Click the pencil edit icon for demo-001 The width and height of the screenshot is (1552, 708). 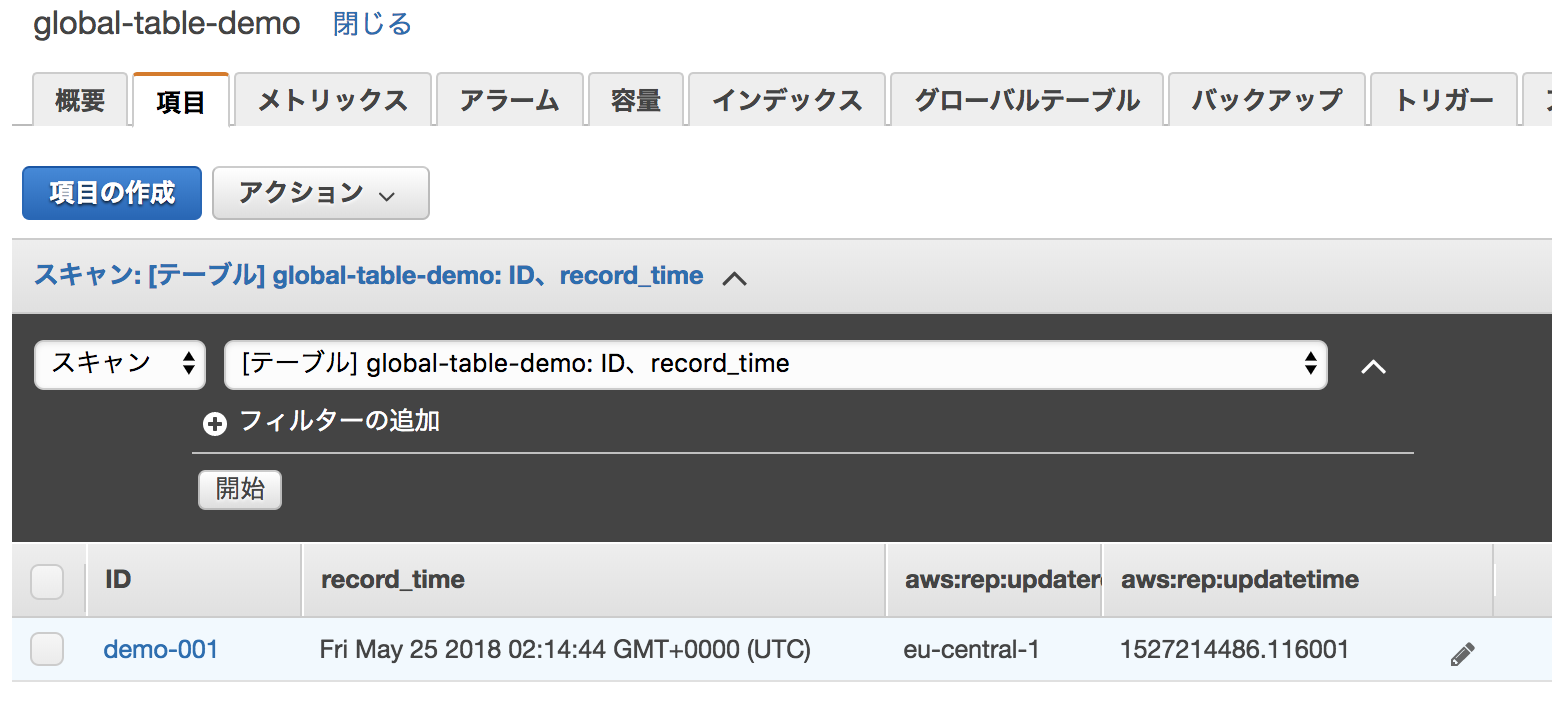tap(1462, 655)
